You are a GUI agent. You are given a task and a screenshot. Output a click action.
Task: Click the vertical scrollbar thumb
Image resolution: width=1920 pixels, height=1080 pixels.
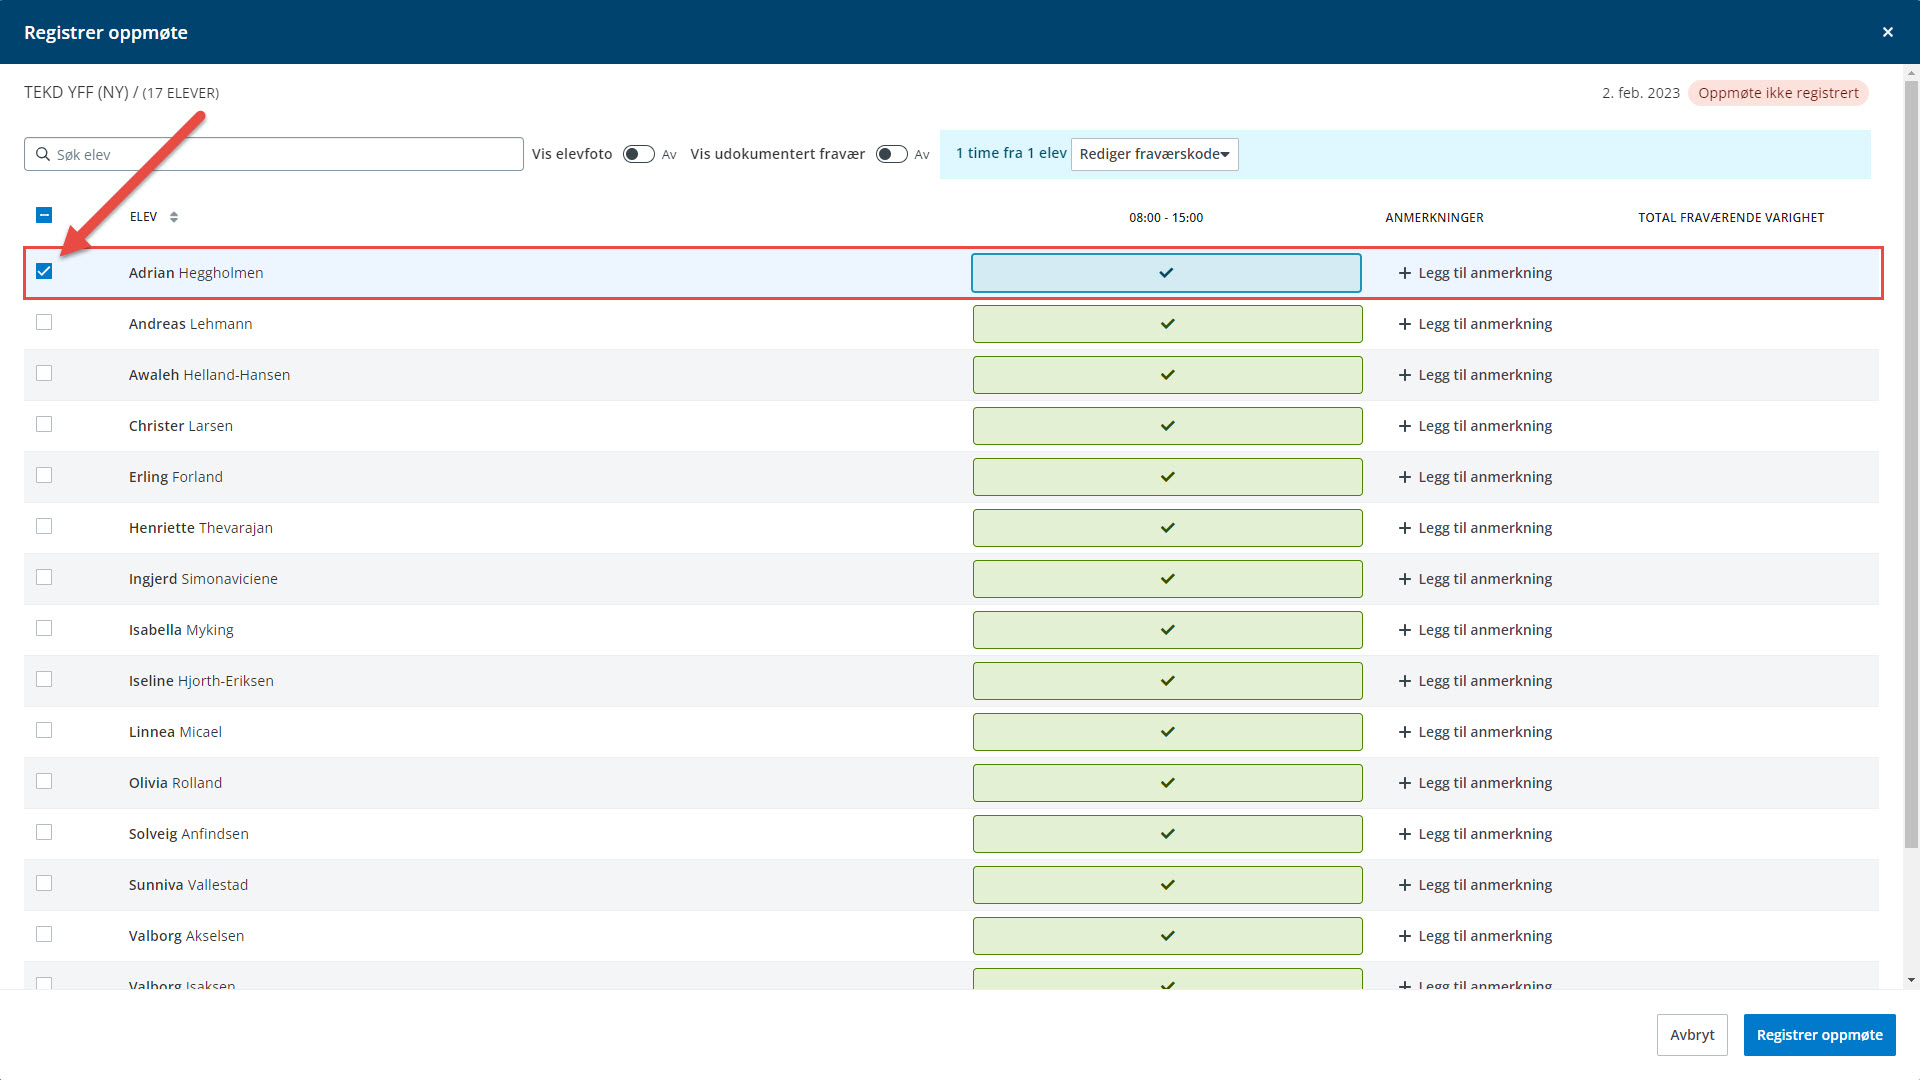[x=1911, y=465]
